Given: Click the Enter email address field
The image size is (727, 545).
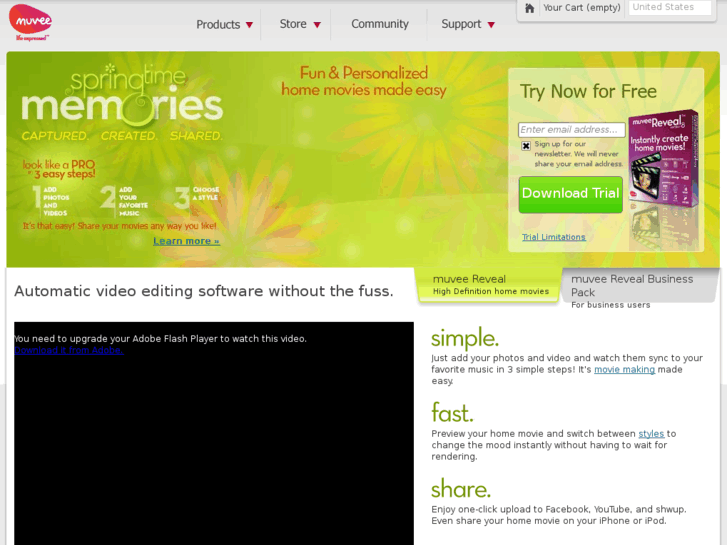Looking at the screenshot, I should (571, 129).
